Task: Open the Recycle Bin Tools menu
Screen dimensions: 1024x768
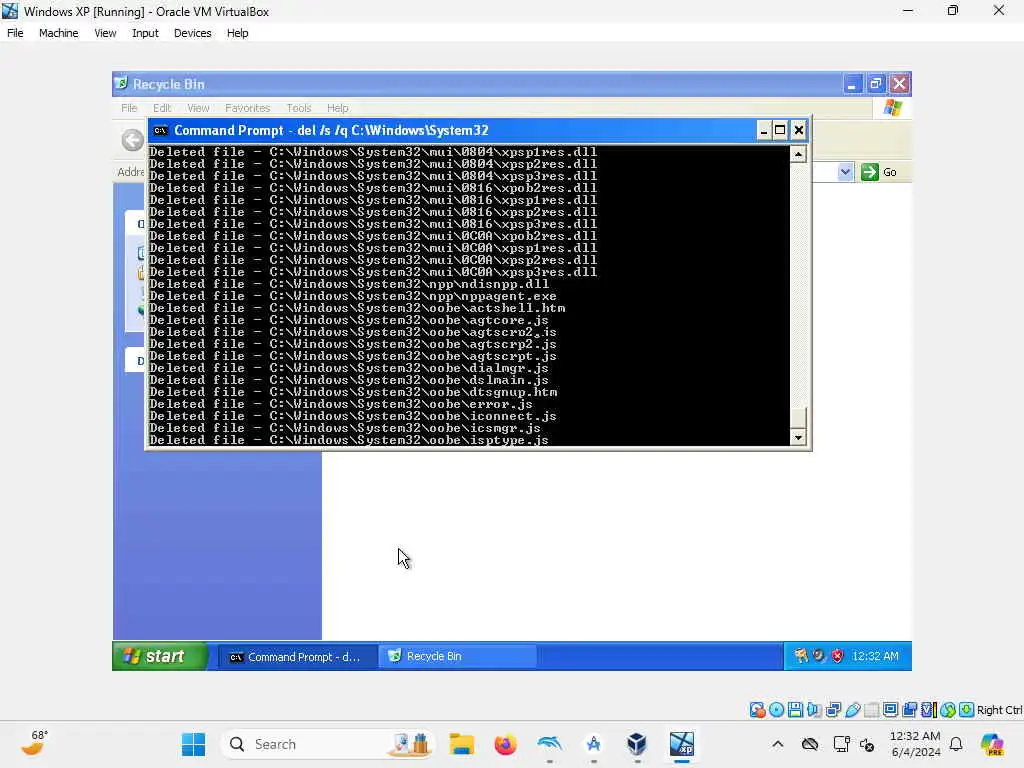Action: (298, 108)
